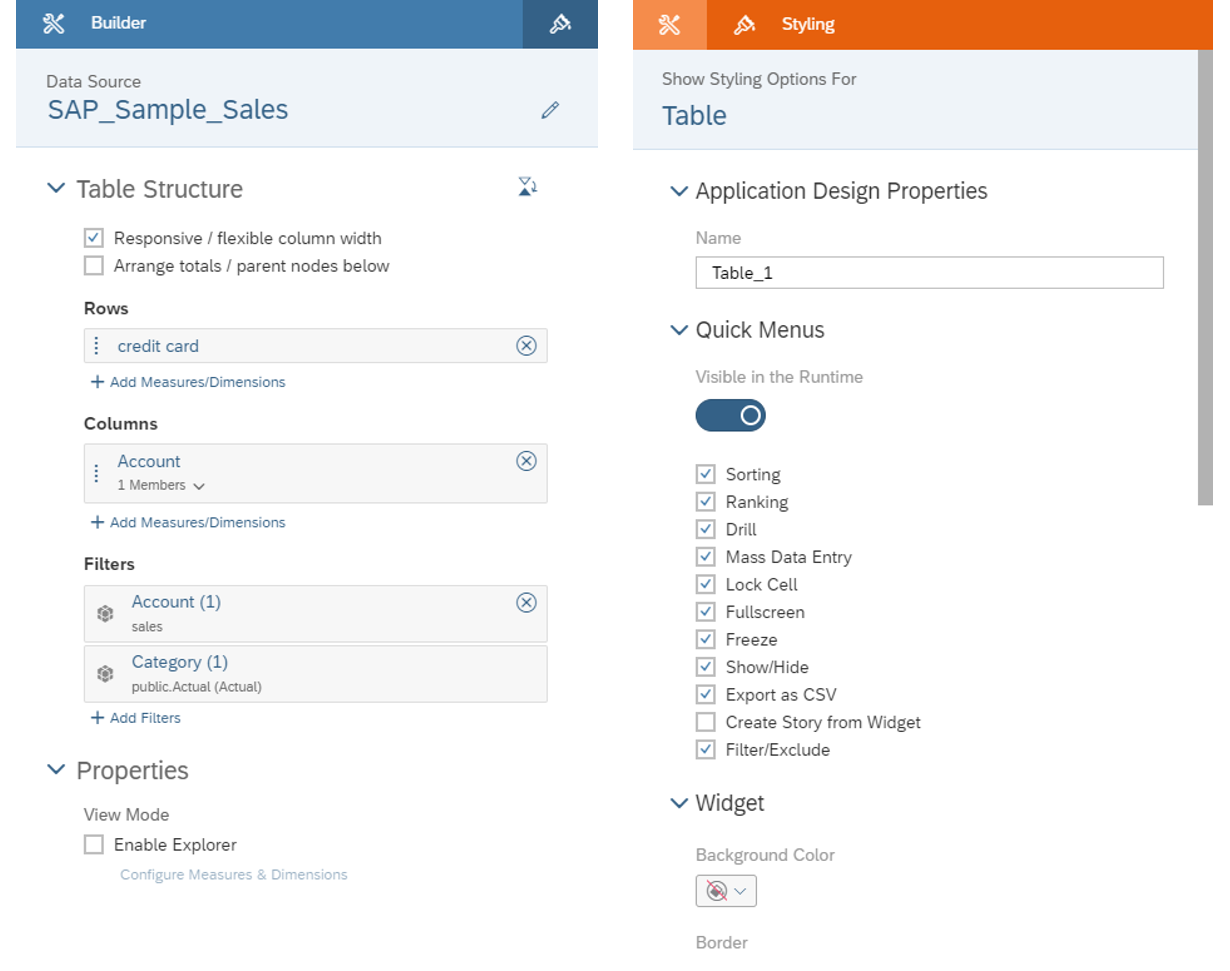Collapse the Table Structure section
The image size is (1230, 971).
click(x=57, y=189)
